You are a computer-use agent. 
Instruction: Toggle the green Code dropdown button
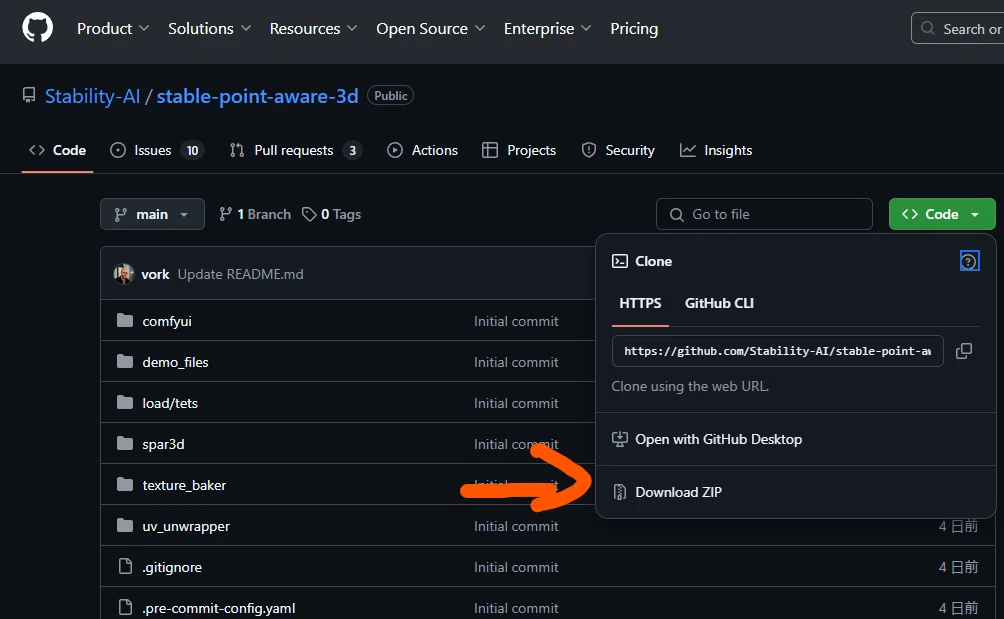pos(942,214)
